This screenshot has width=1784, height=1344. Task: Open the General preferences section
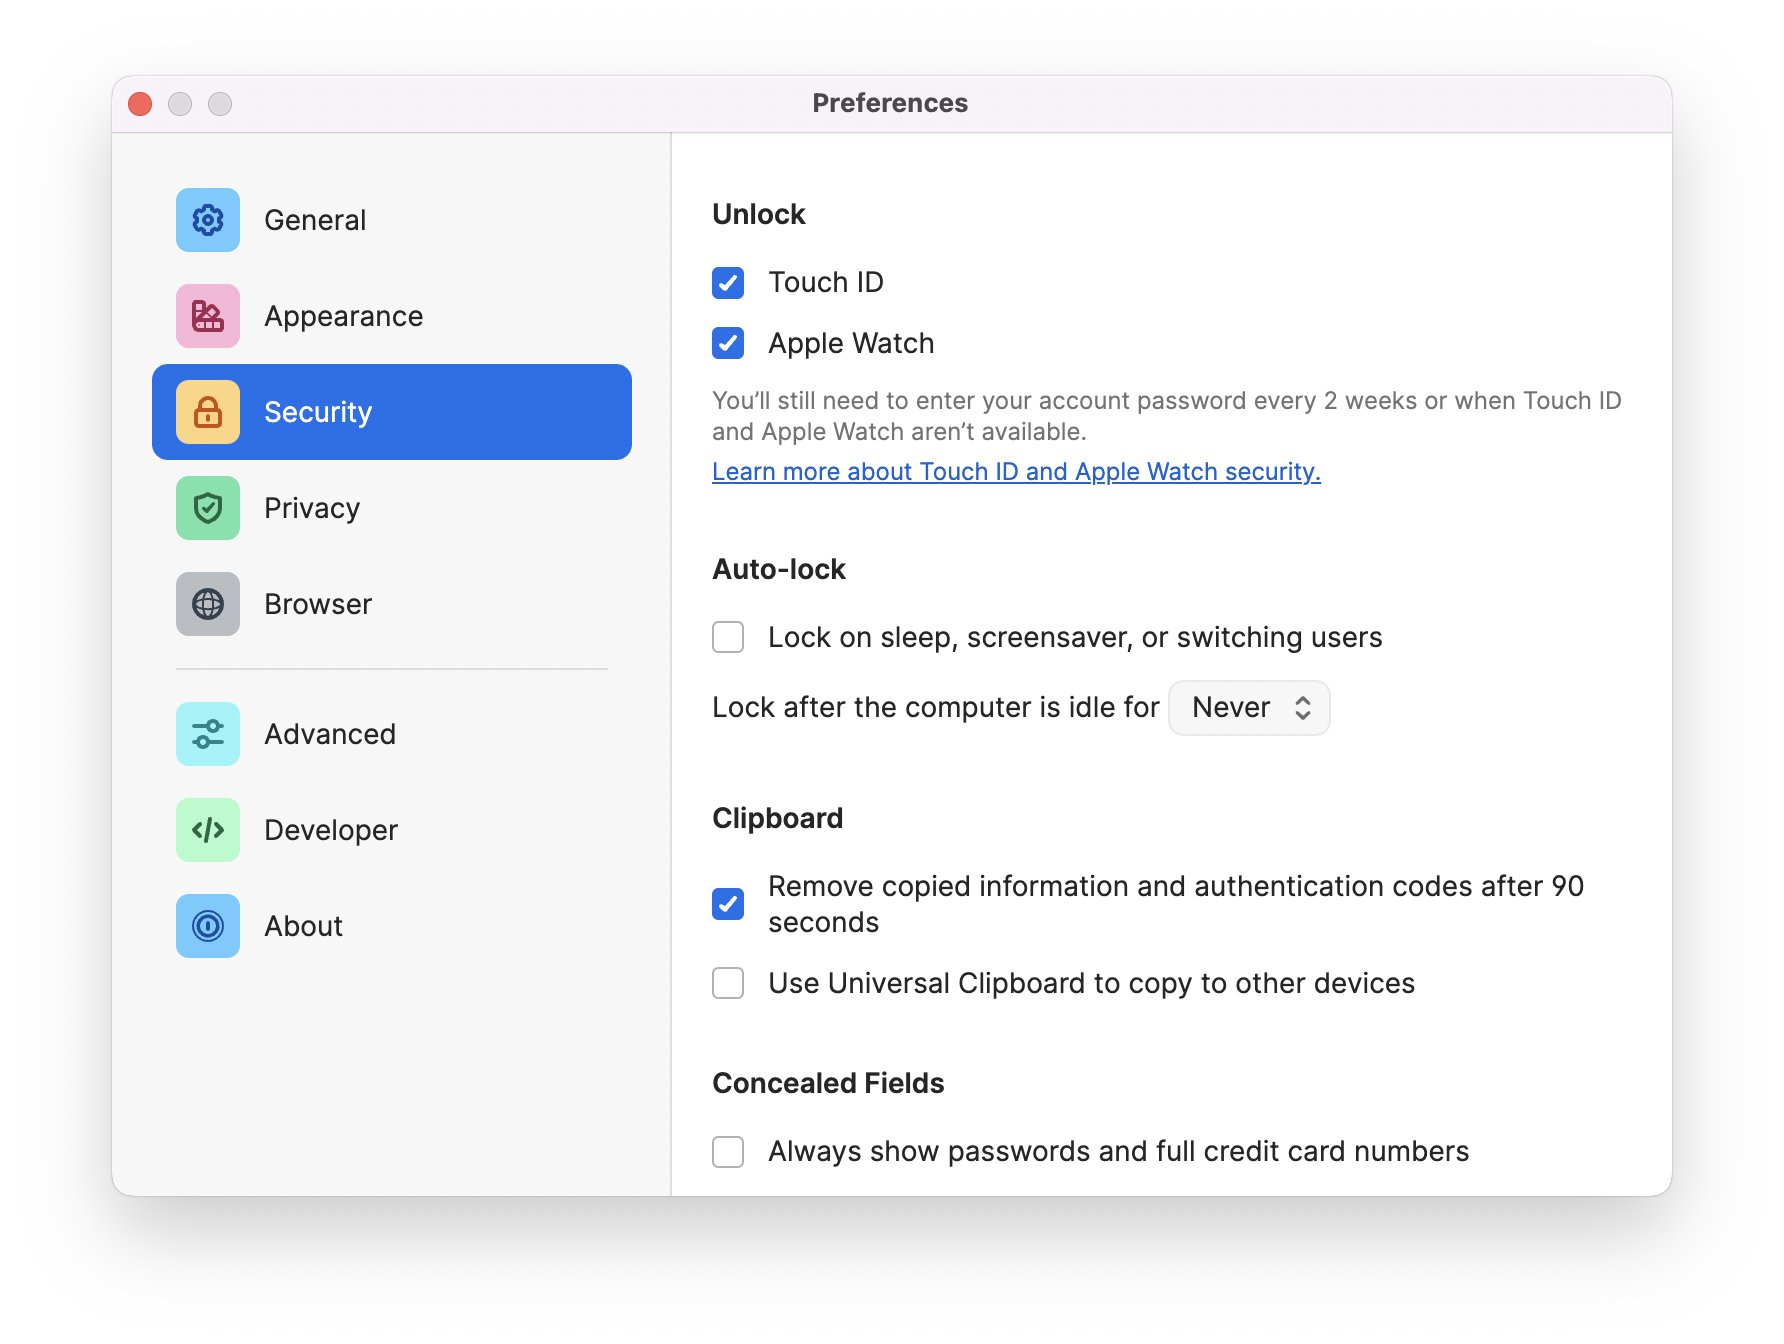(392, 220)
